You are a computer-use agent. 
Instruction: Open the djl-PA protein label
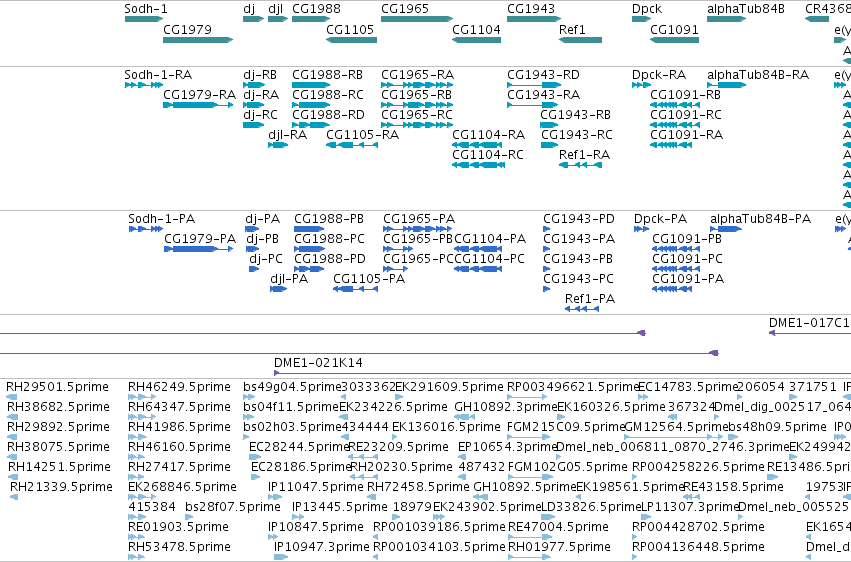click(289, 279)
